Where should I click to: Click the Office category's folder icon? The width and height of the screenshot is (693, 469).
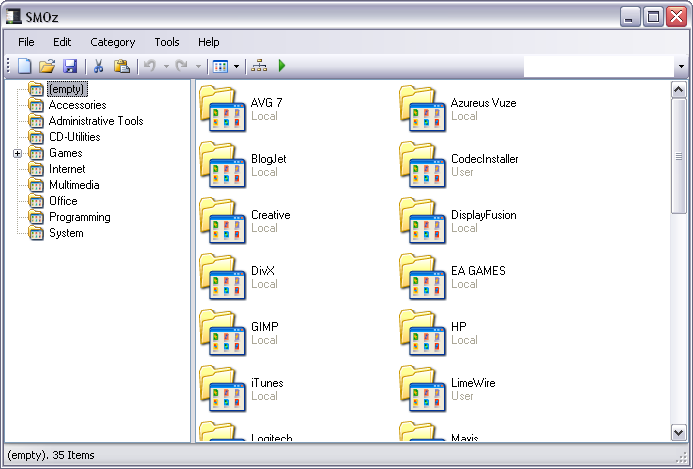click(x=36, y=201)
